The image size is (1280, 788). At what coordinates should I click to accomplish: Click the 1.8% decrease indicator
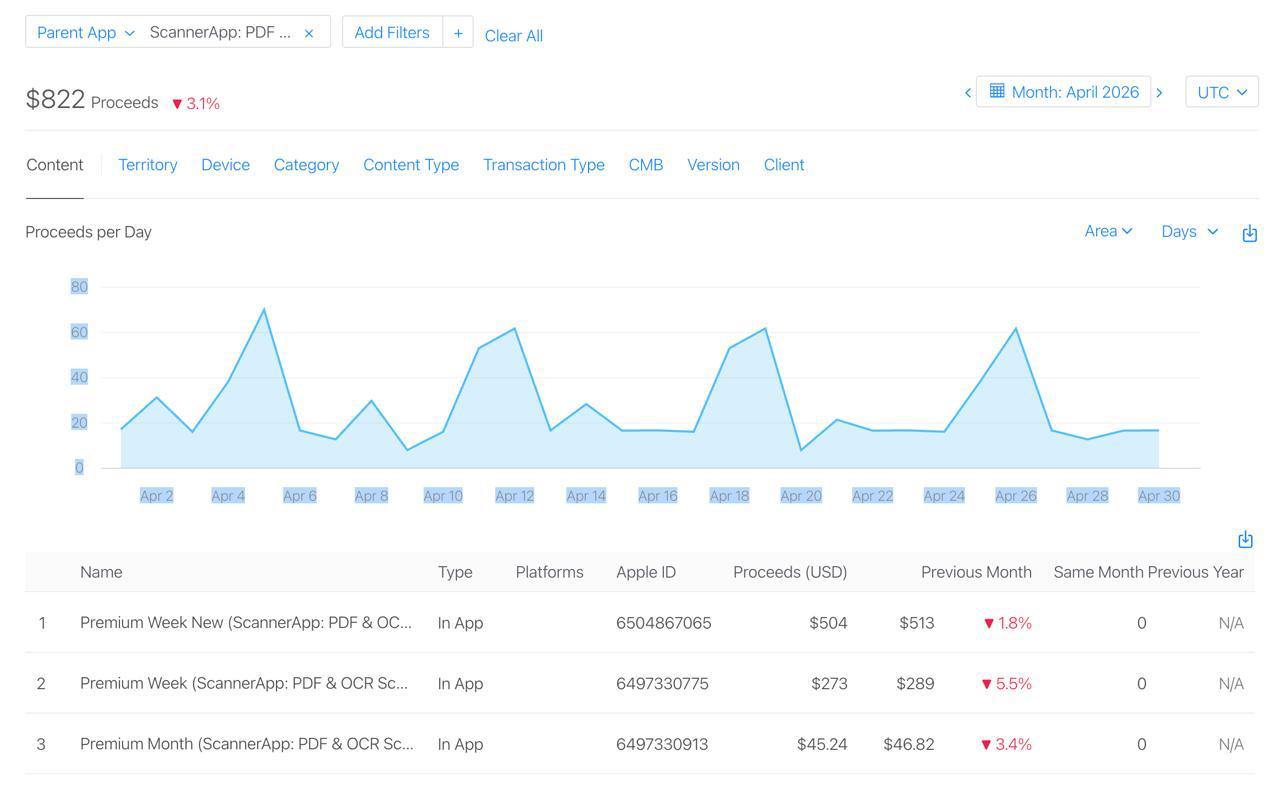(1008, 623)
